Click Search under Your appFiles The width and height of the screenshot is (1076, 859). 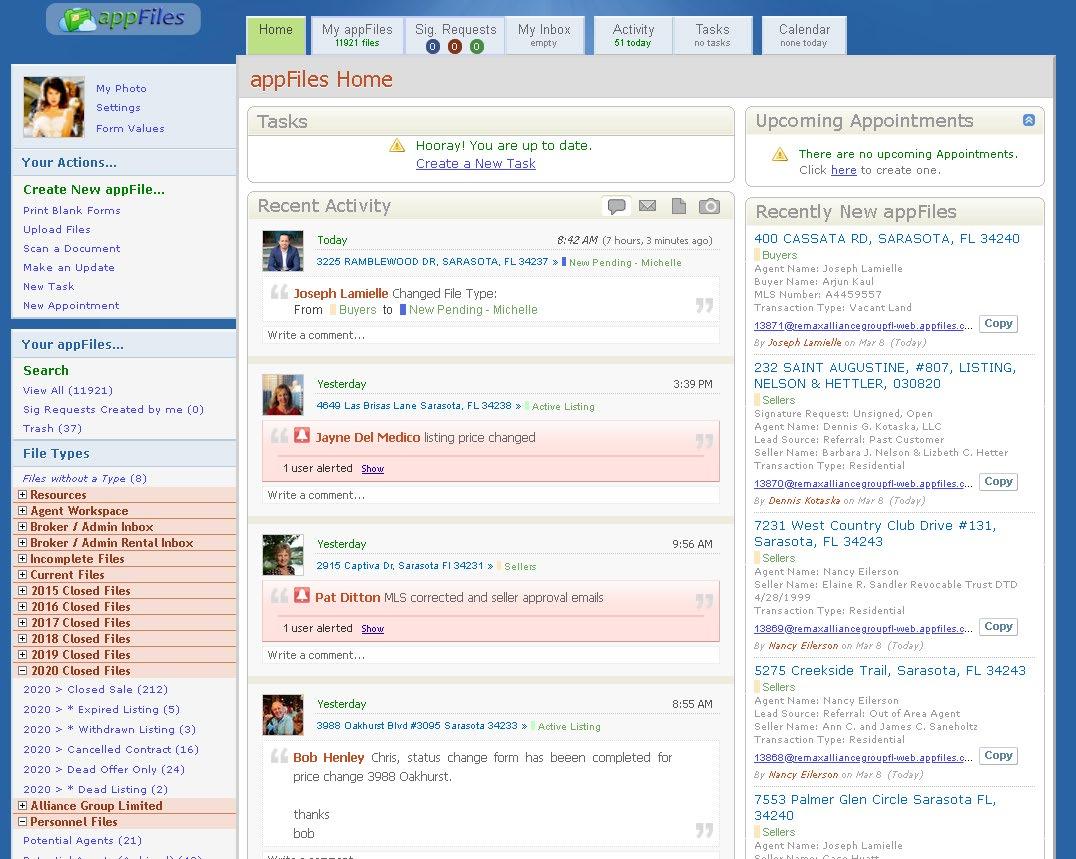click(x=46, y=370)
